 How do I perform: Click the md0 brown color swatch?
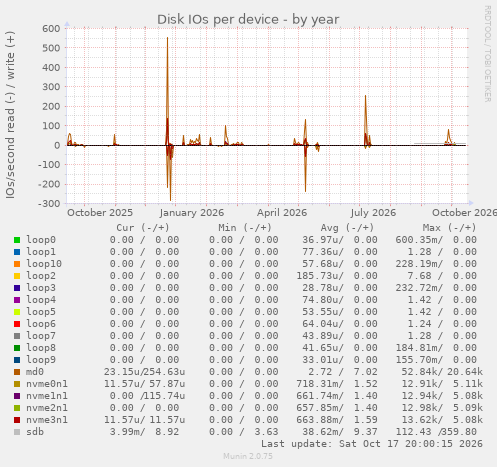click(x=17, y=372)
